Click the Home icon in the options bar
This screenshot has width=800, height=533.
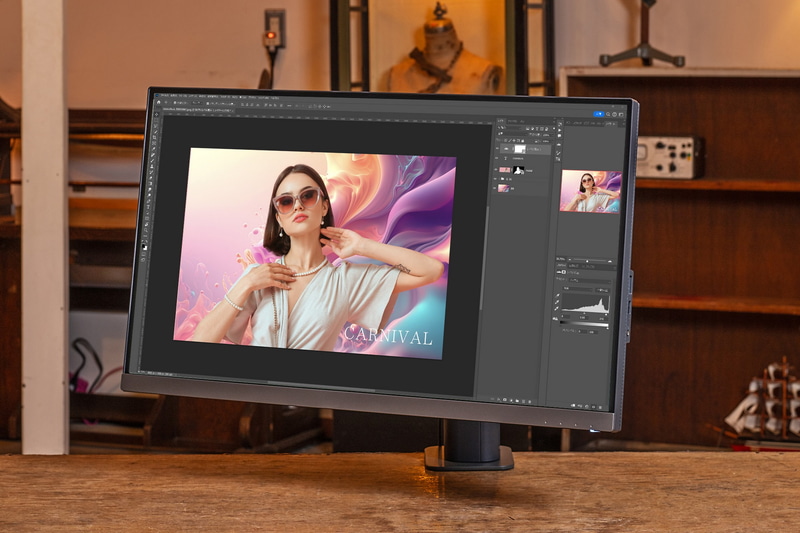pos(159,102)
